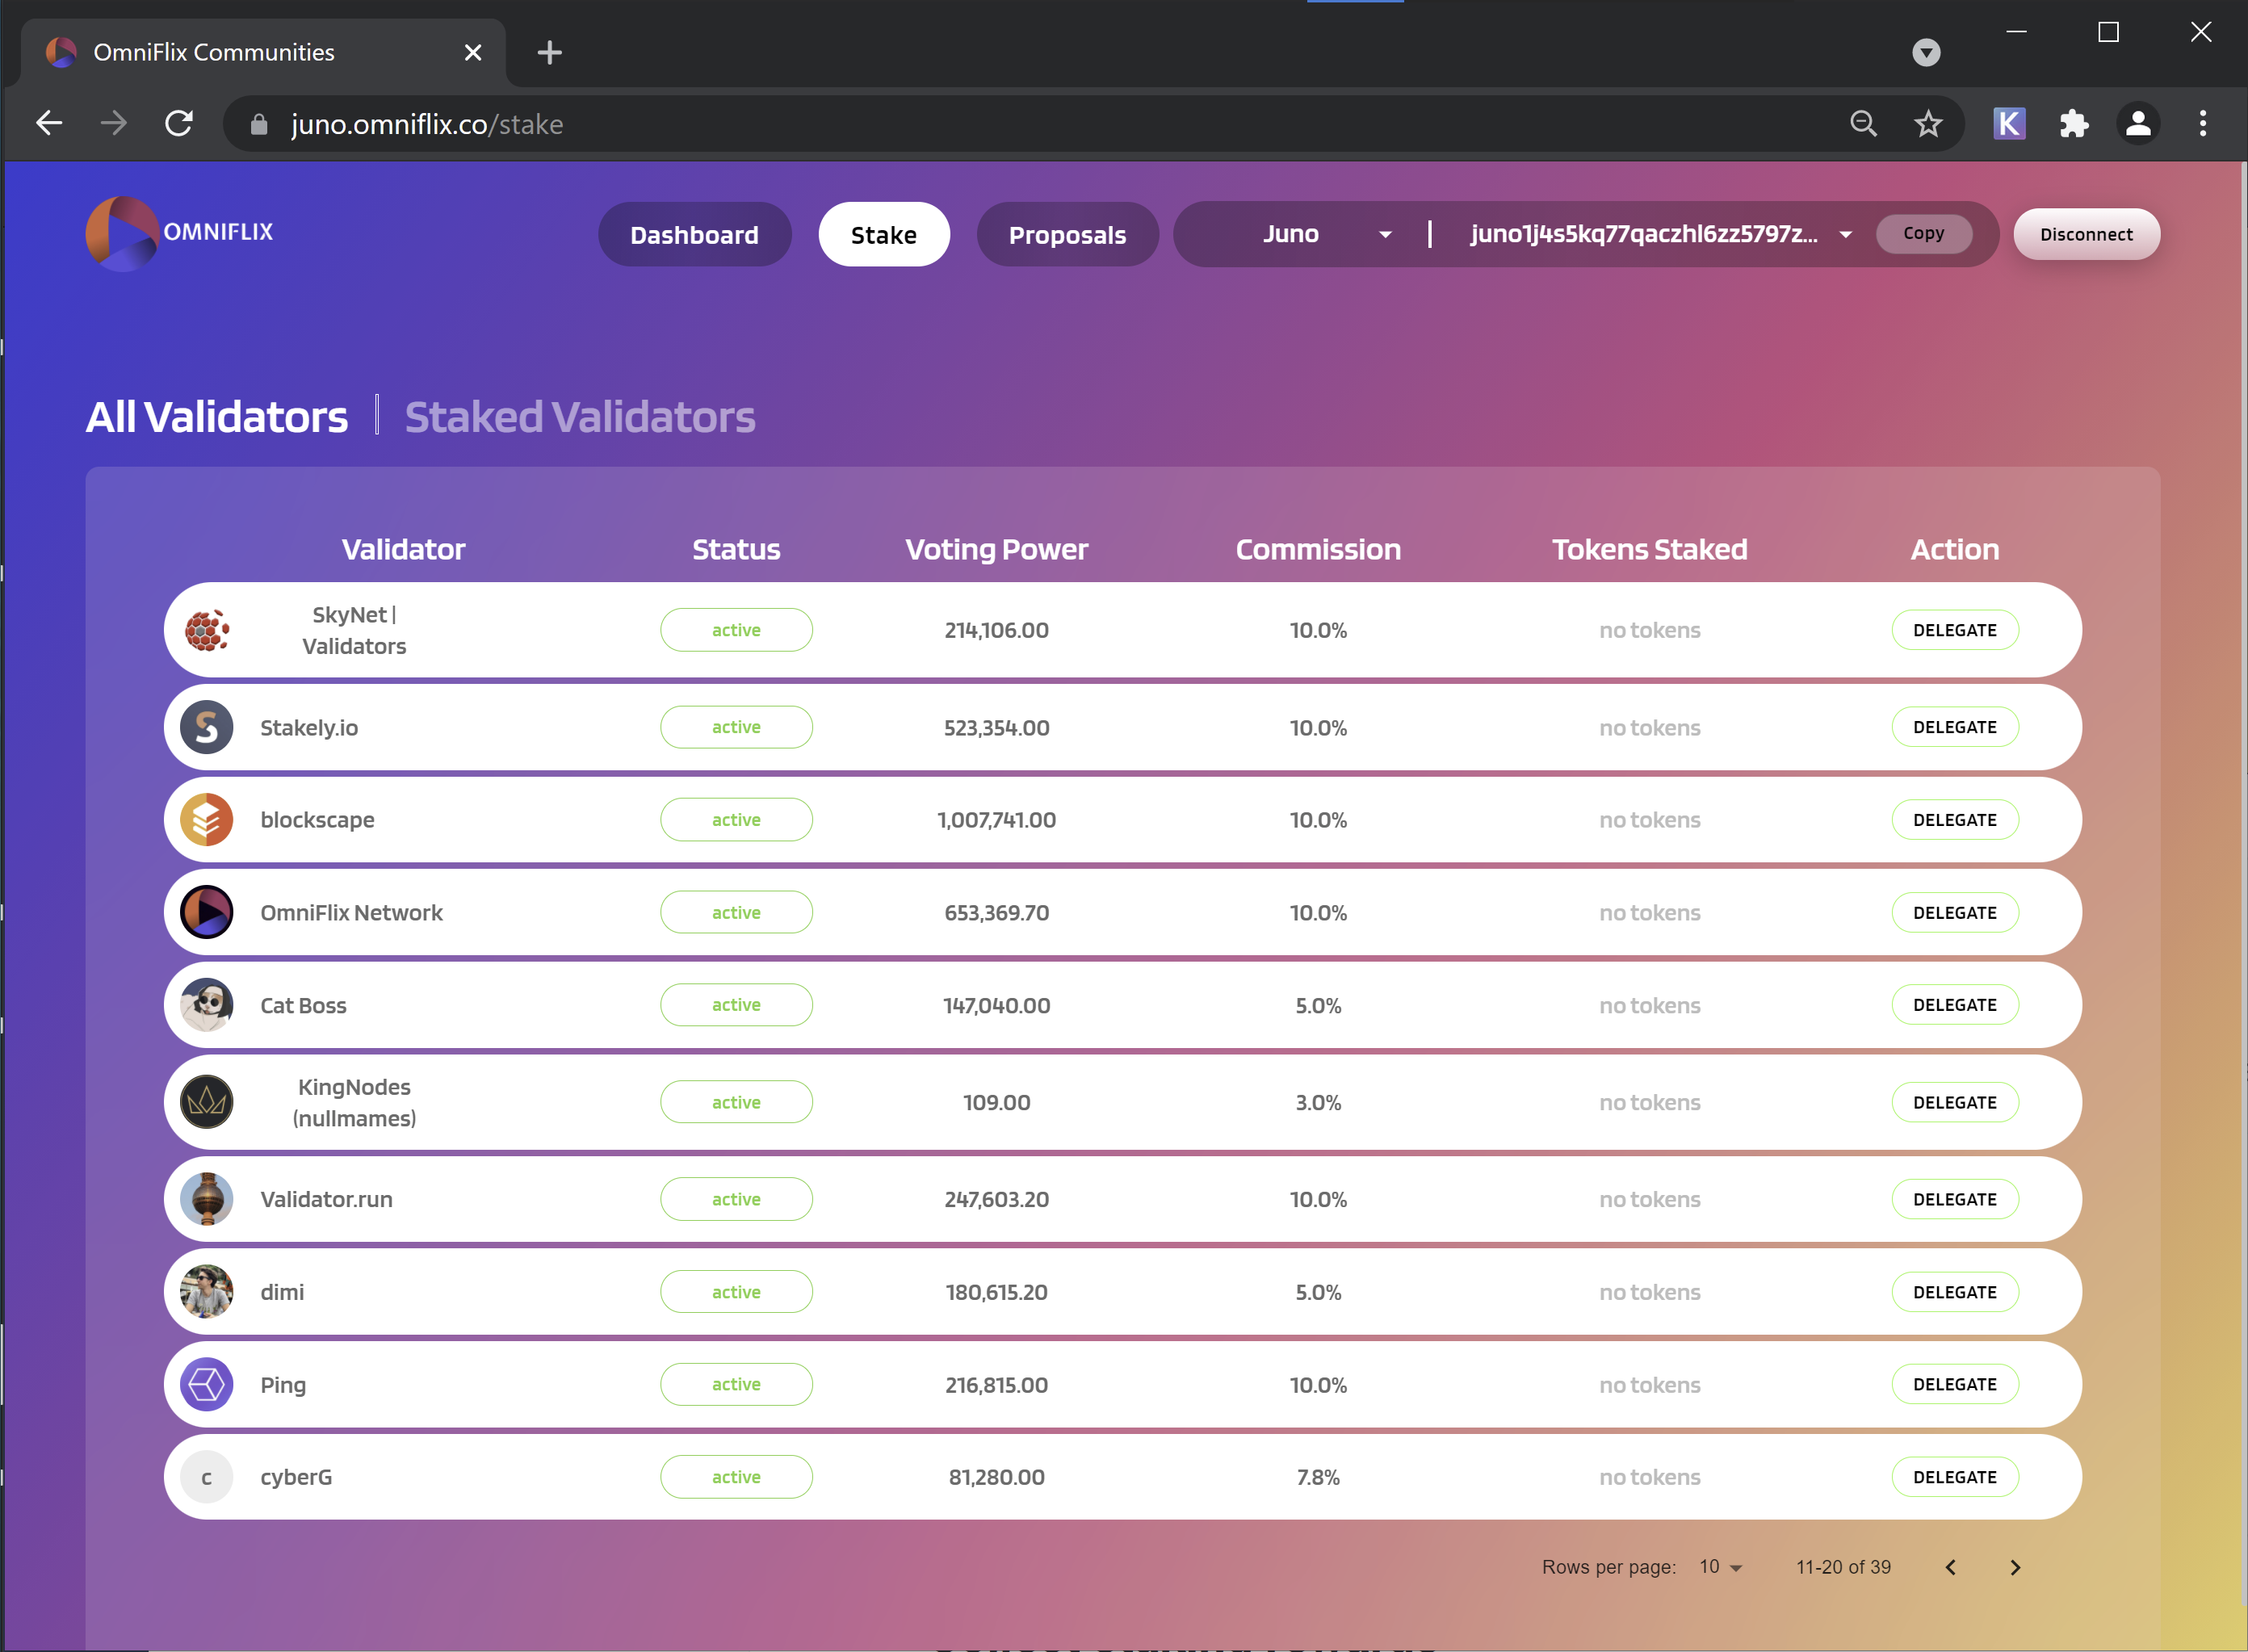The image size is (2248, 1652).
Task: Click the browser forward arrow
Action: (x=114, y=123)
